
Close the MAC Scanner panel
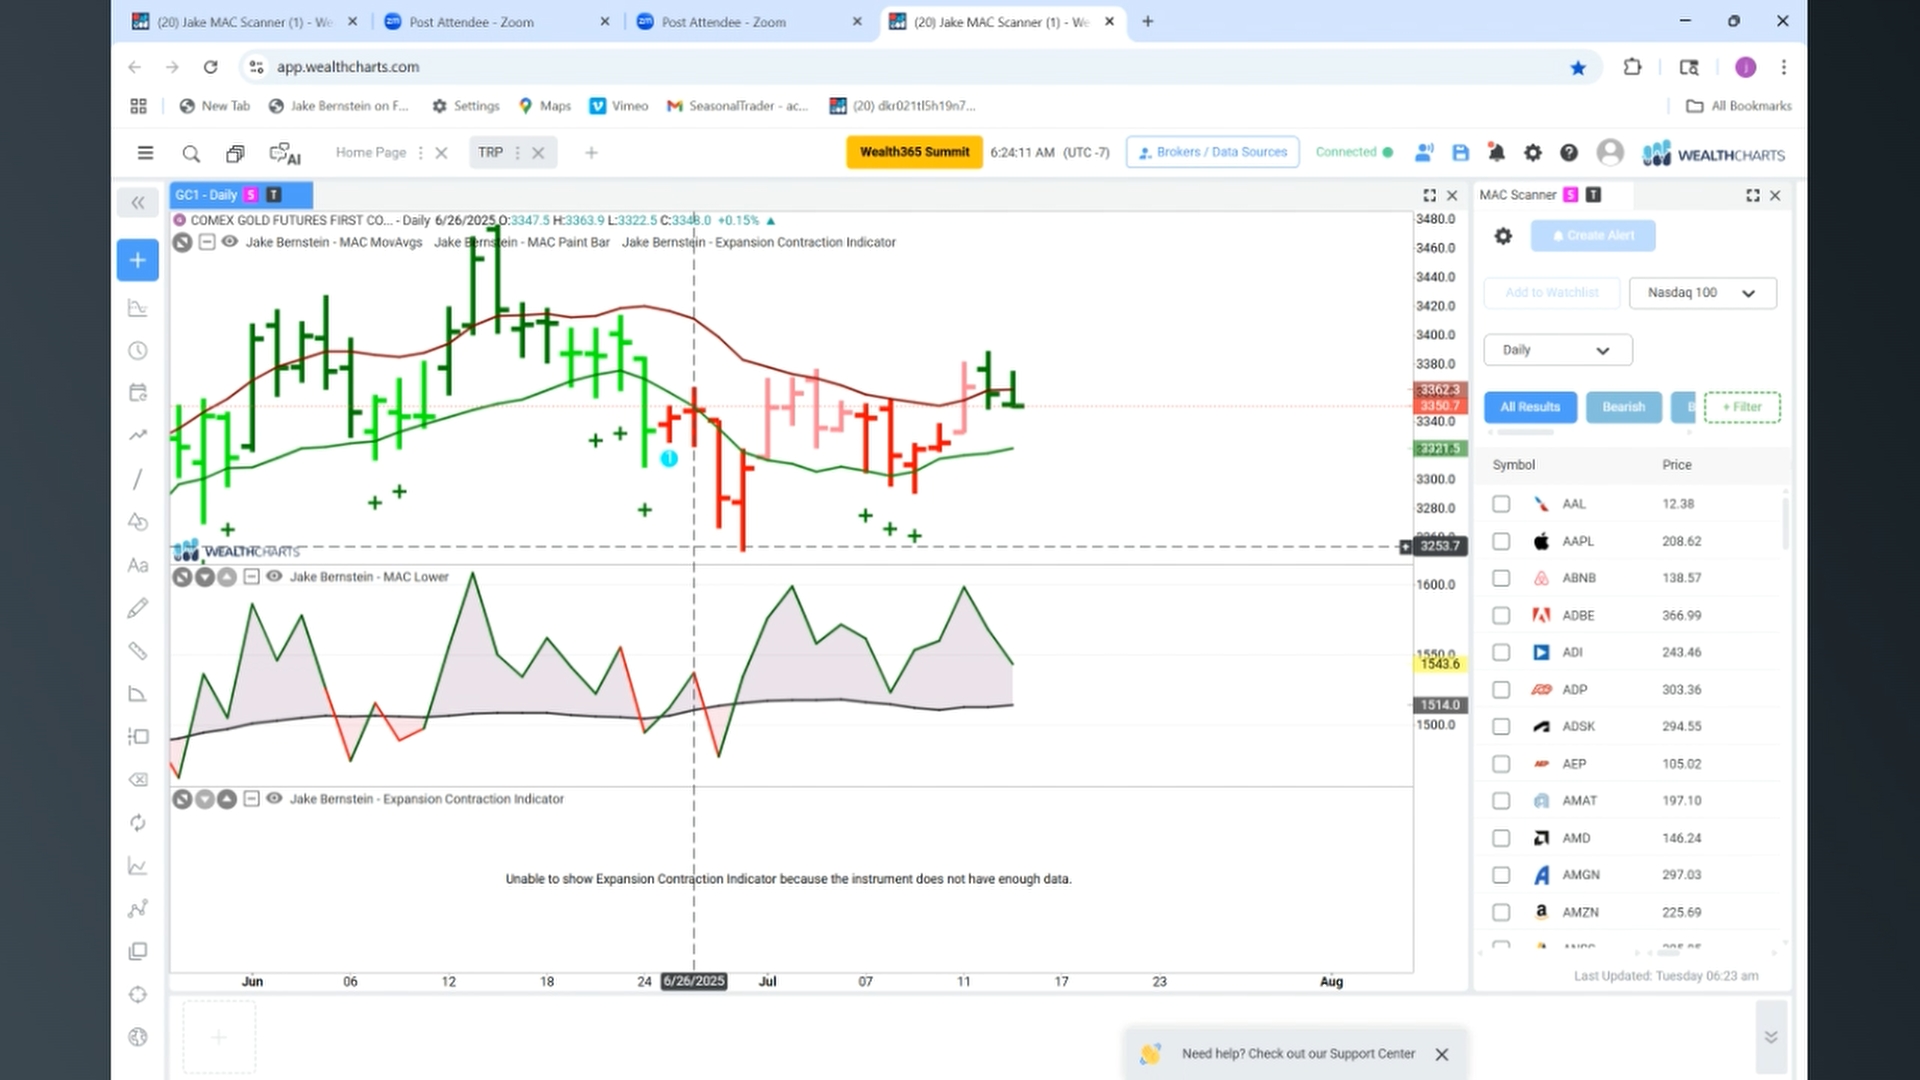pyautogui.click(x=1776, y=195)
